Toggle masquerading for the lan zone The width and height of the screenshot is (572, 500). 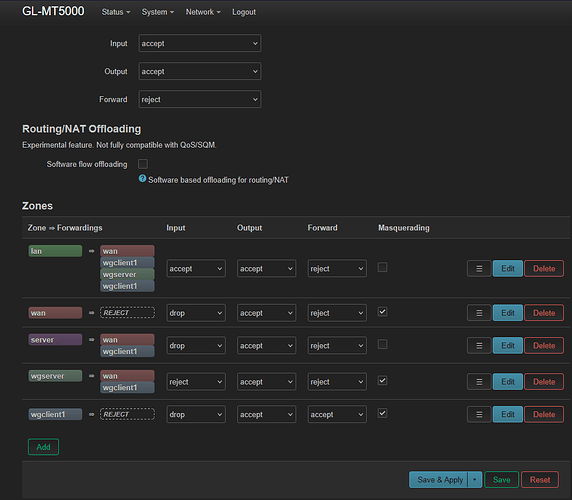(x=382, y=267)
